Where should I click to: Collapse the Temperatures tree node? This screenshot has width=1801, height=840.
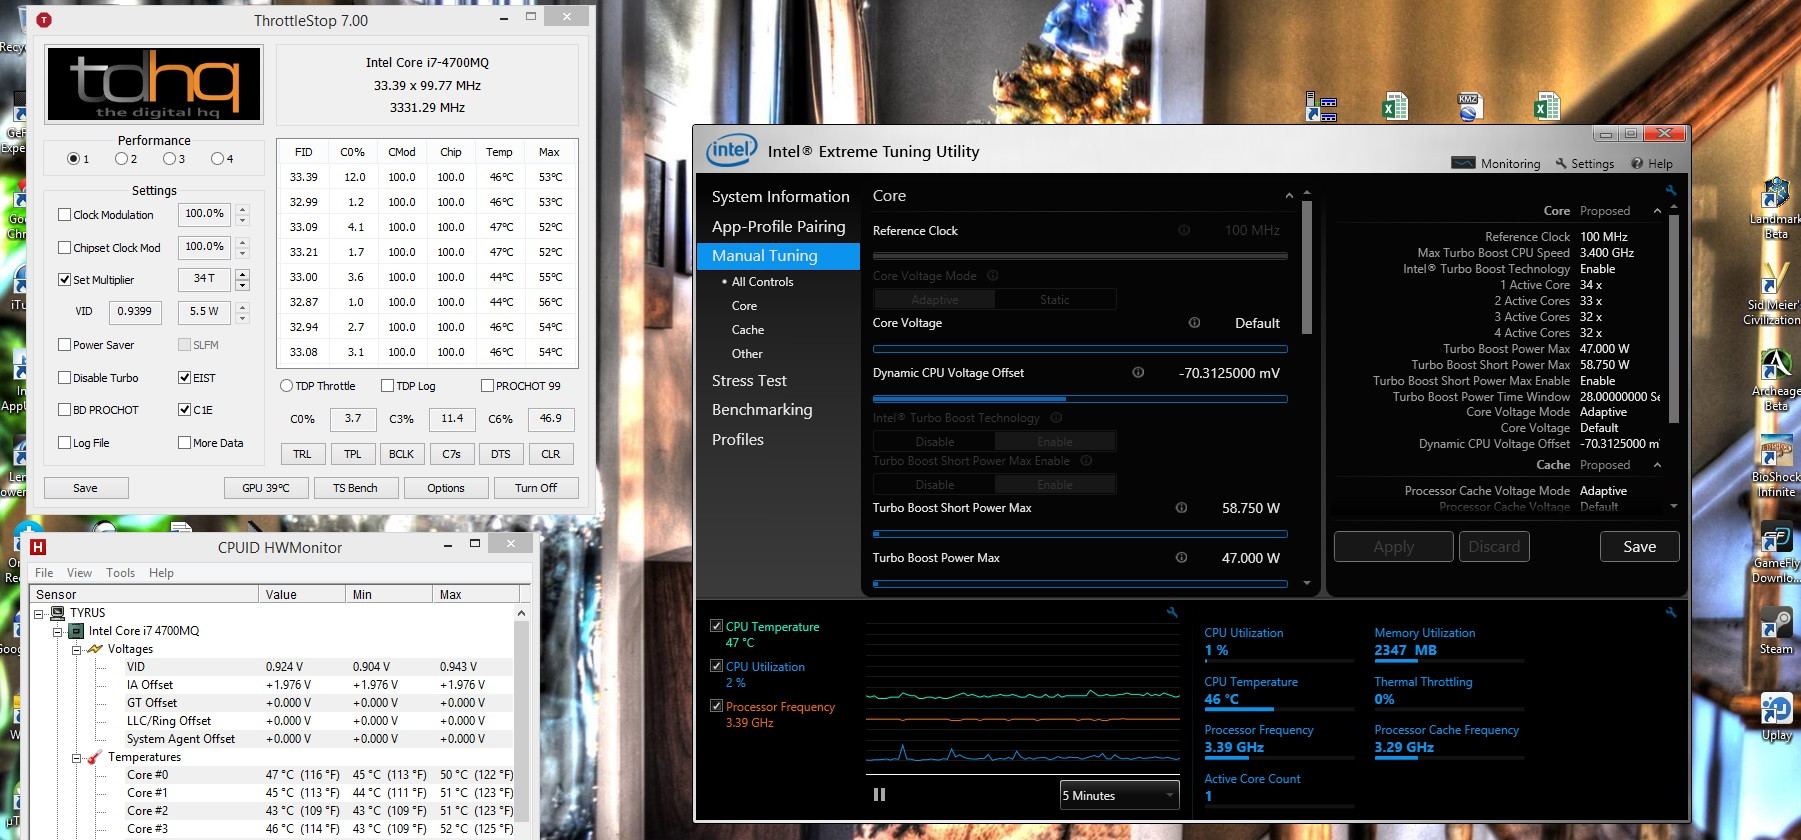pyautogui.click(x=77, y=758)
